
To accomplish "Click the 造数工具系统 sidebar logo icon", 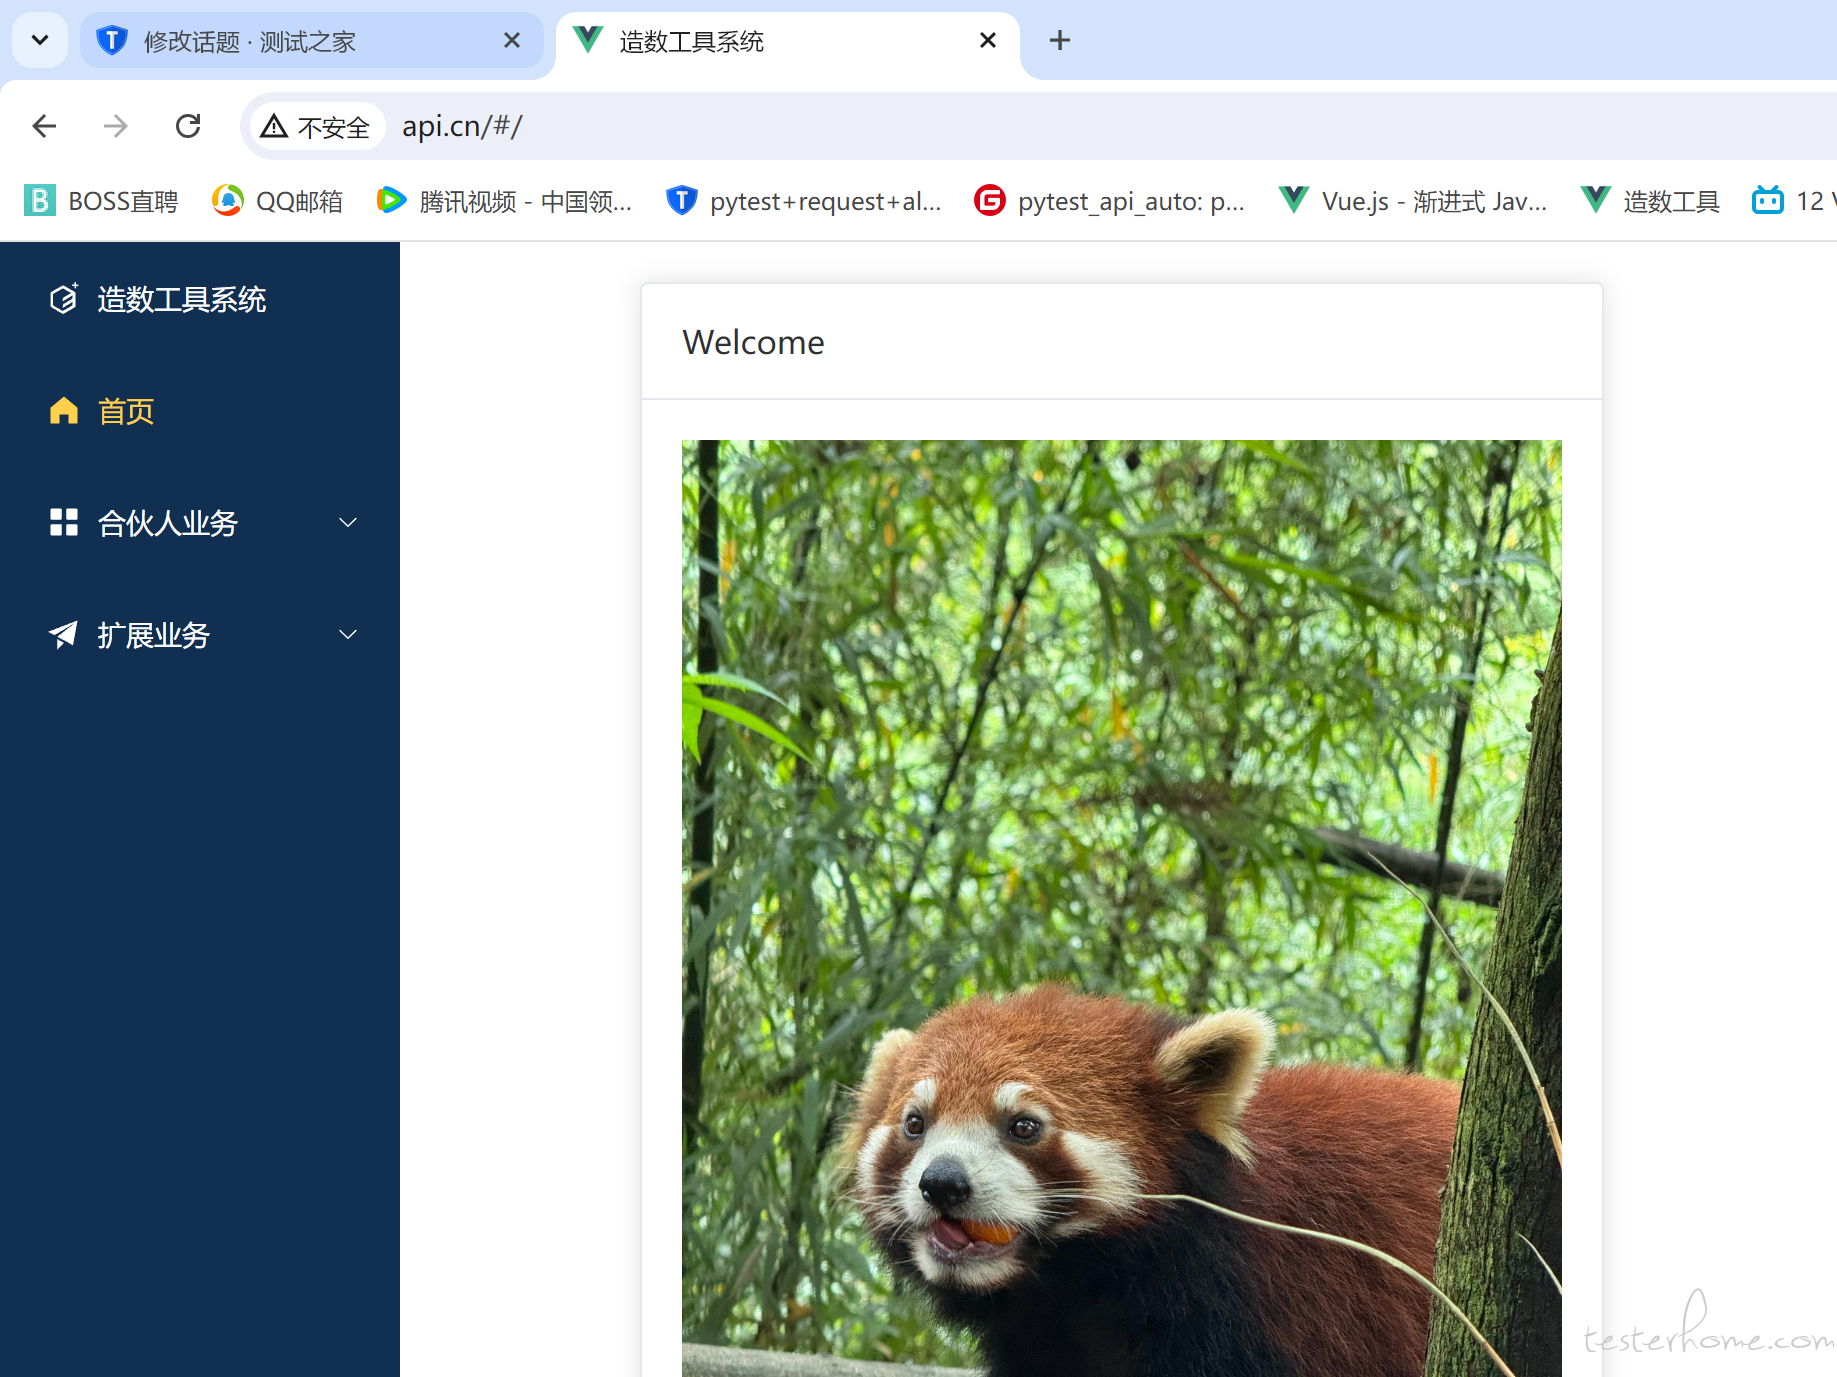I will tap(64, 298).
